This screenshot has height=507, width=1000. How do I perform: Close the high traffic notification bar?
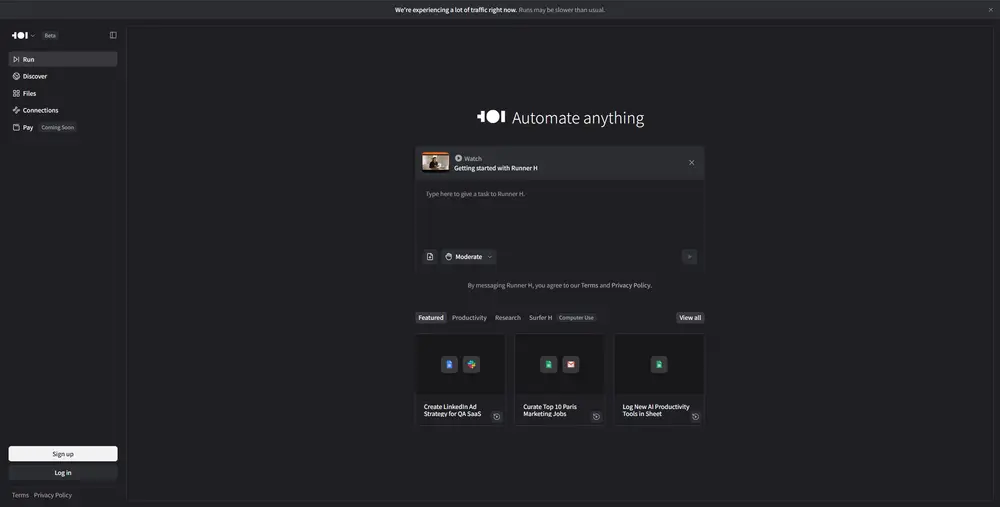990,10
